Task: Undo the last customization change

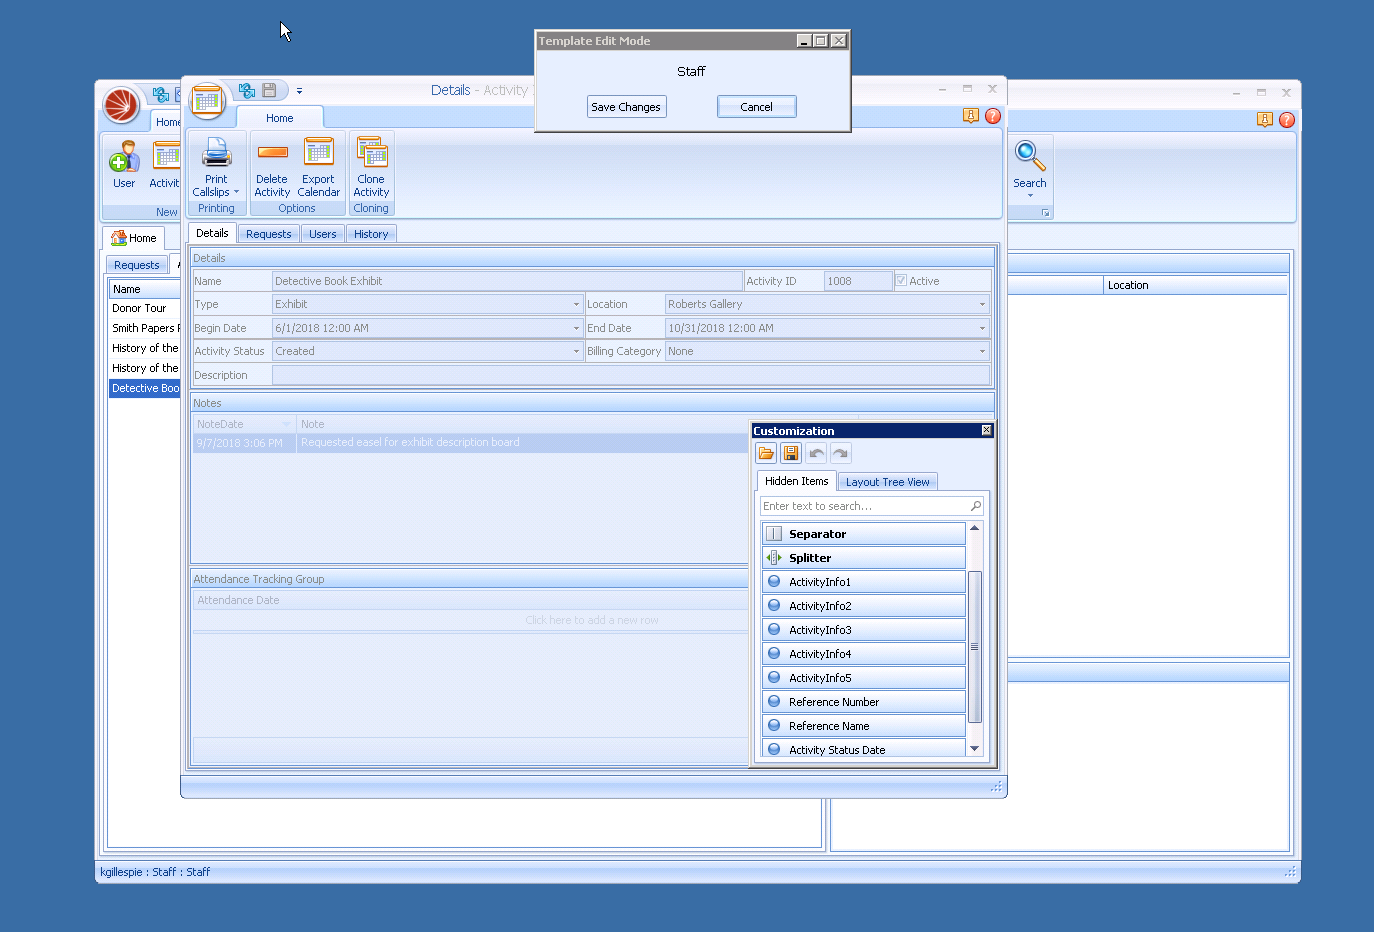Action: coord(816,453)
